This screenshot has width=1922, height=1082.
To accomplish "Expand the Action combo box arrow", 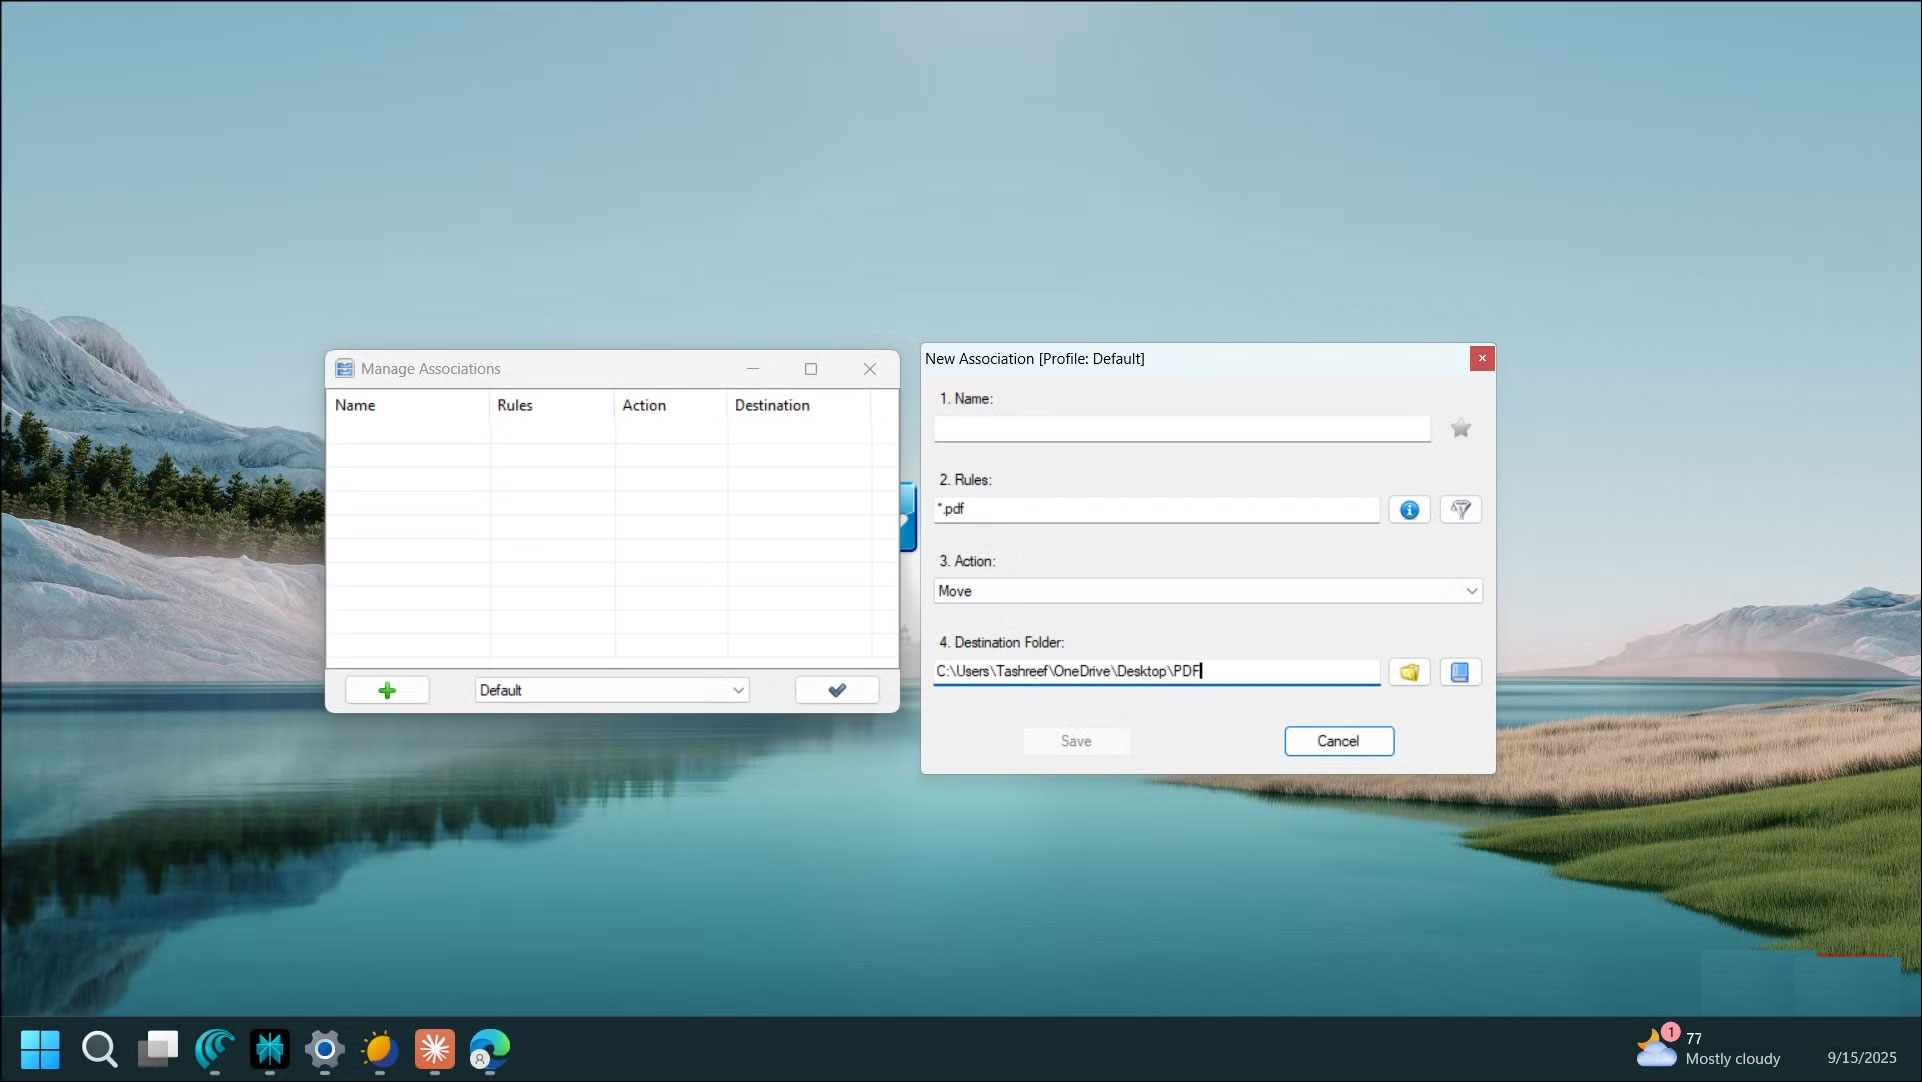I will [1471, 591].
